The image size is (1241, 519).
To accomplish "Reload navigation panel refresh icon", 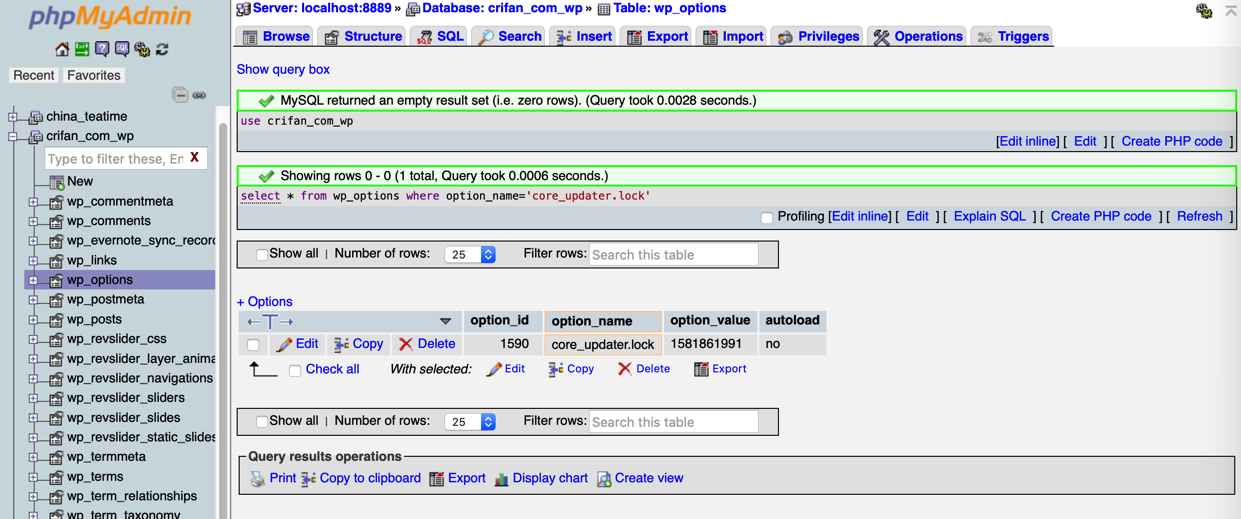I will click(x=162, y=49).
